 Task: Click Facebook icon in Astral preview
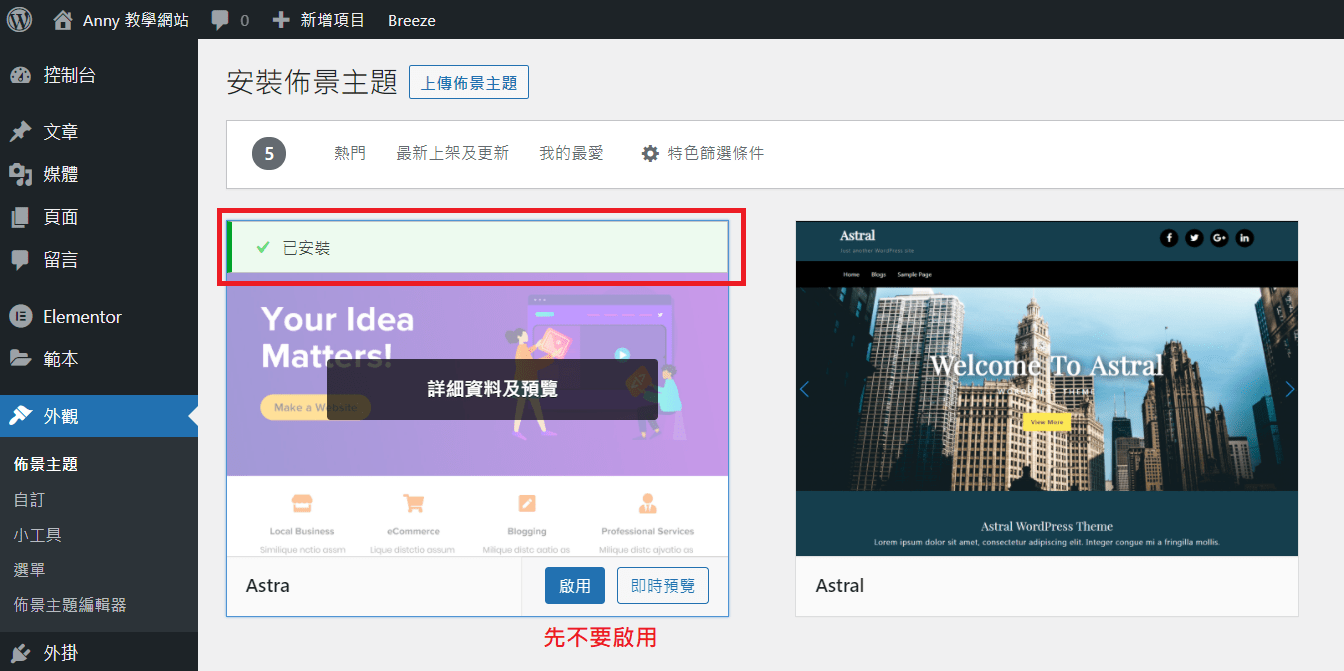click(1169, 238)
